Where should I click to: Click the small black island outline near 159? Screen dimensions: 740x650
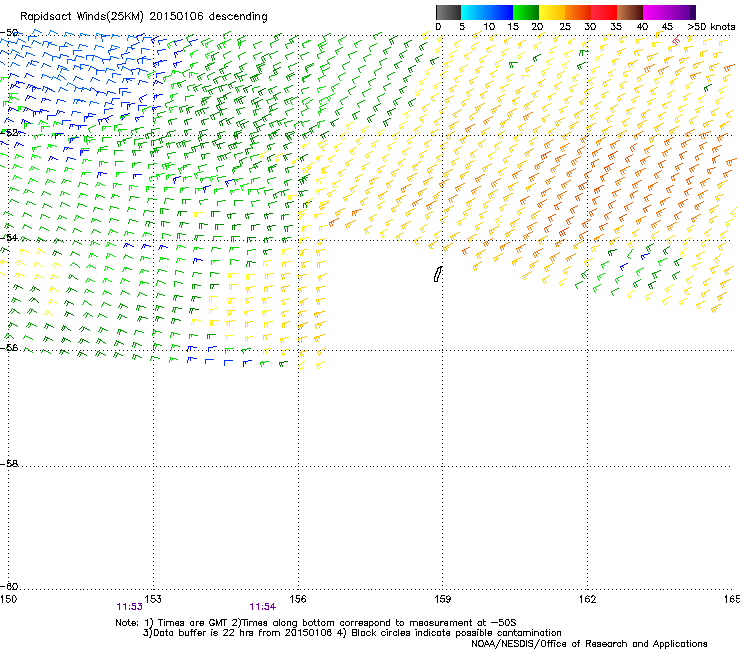click(438, 274)
